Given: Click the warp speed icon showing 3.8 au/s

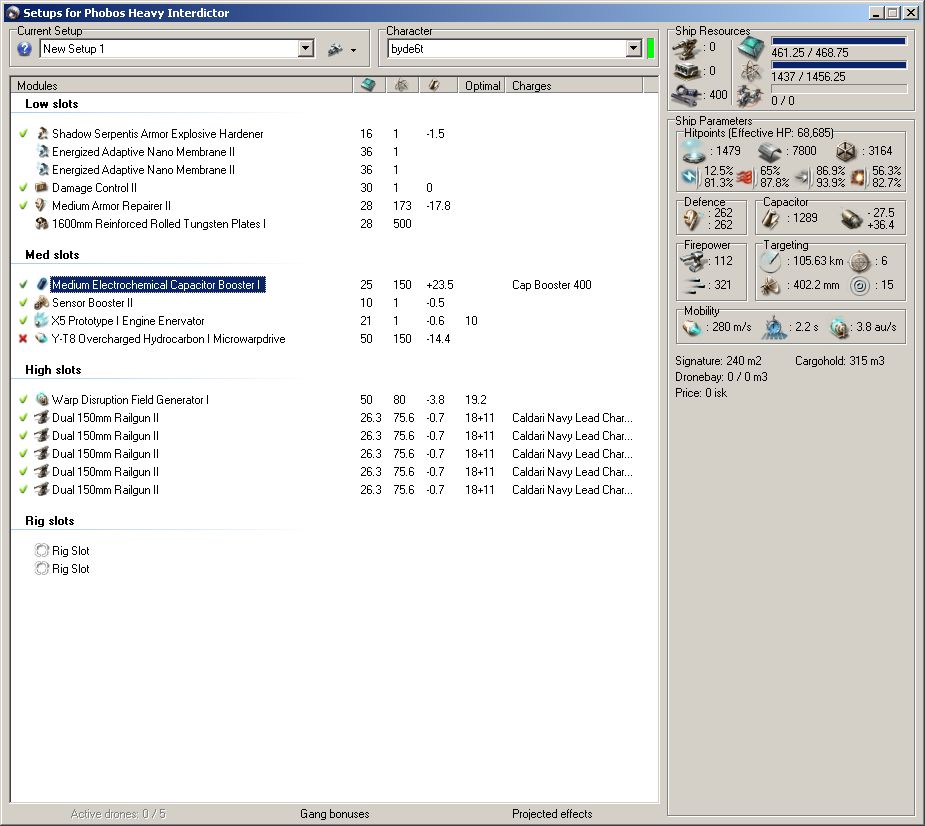Looking at the screenshot, I should (x=838, y=328).
